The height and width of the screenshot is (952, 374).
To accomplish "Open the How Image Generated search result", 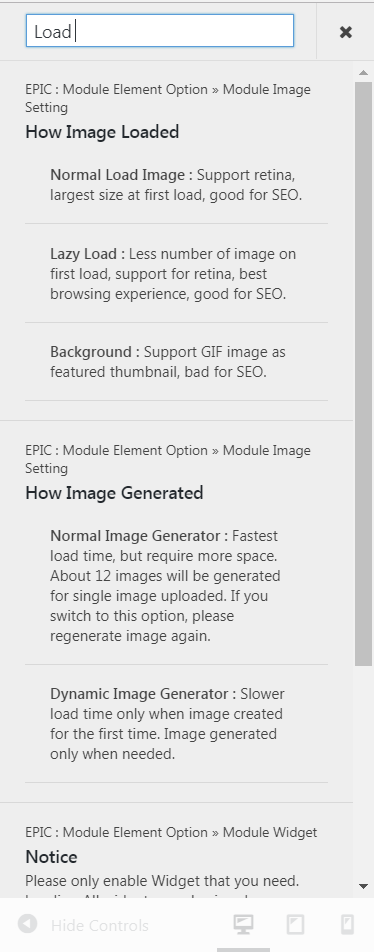I will pos(114,492).
